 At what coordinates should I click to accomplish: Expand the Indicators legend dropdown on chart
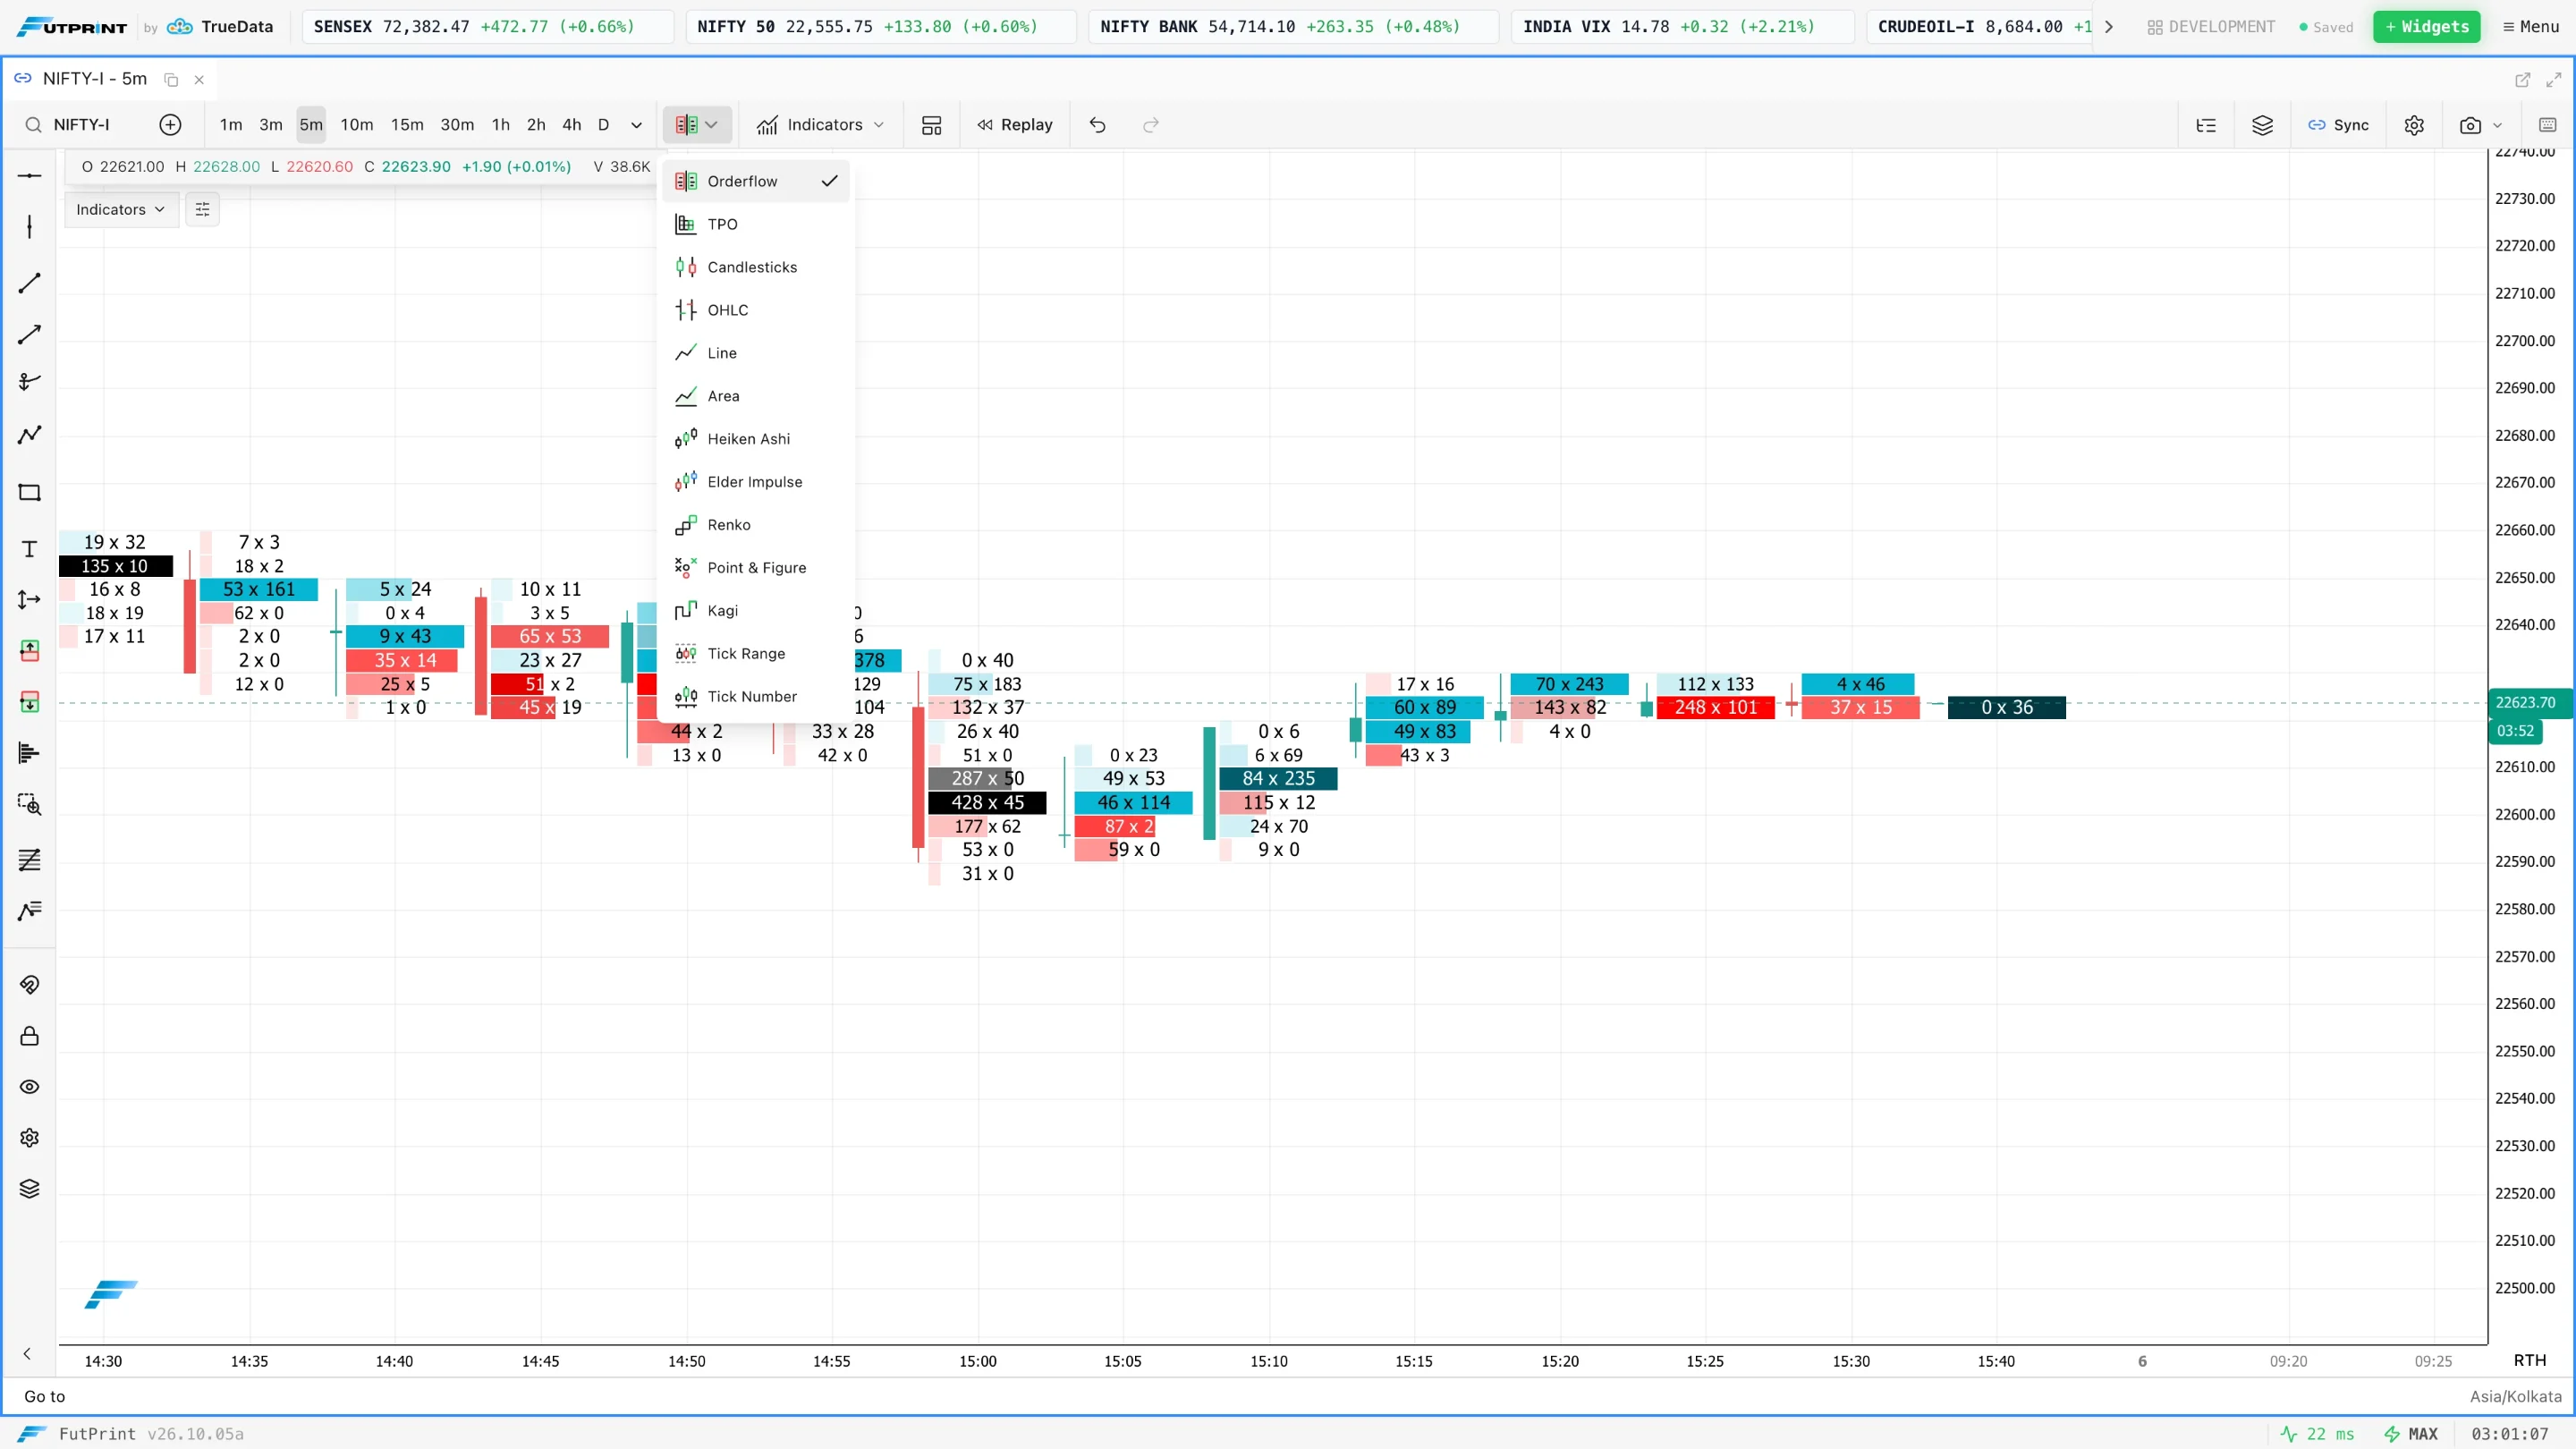[x=121, y=209]
